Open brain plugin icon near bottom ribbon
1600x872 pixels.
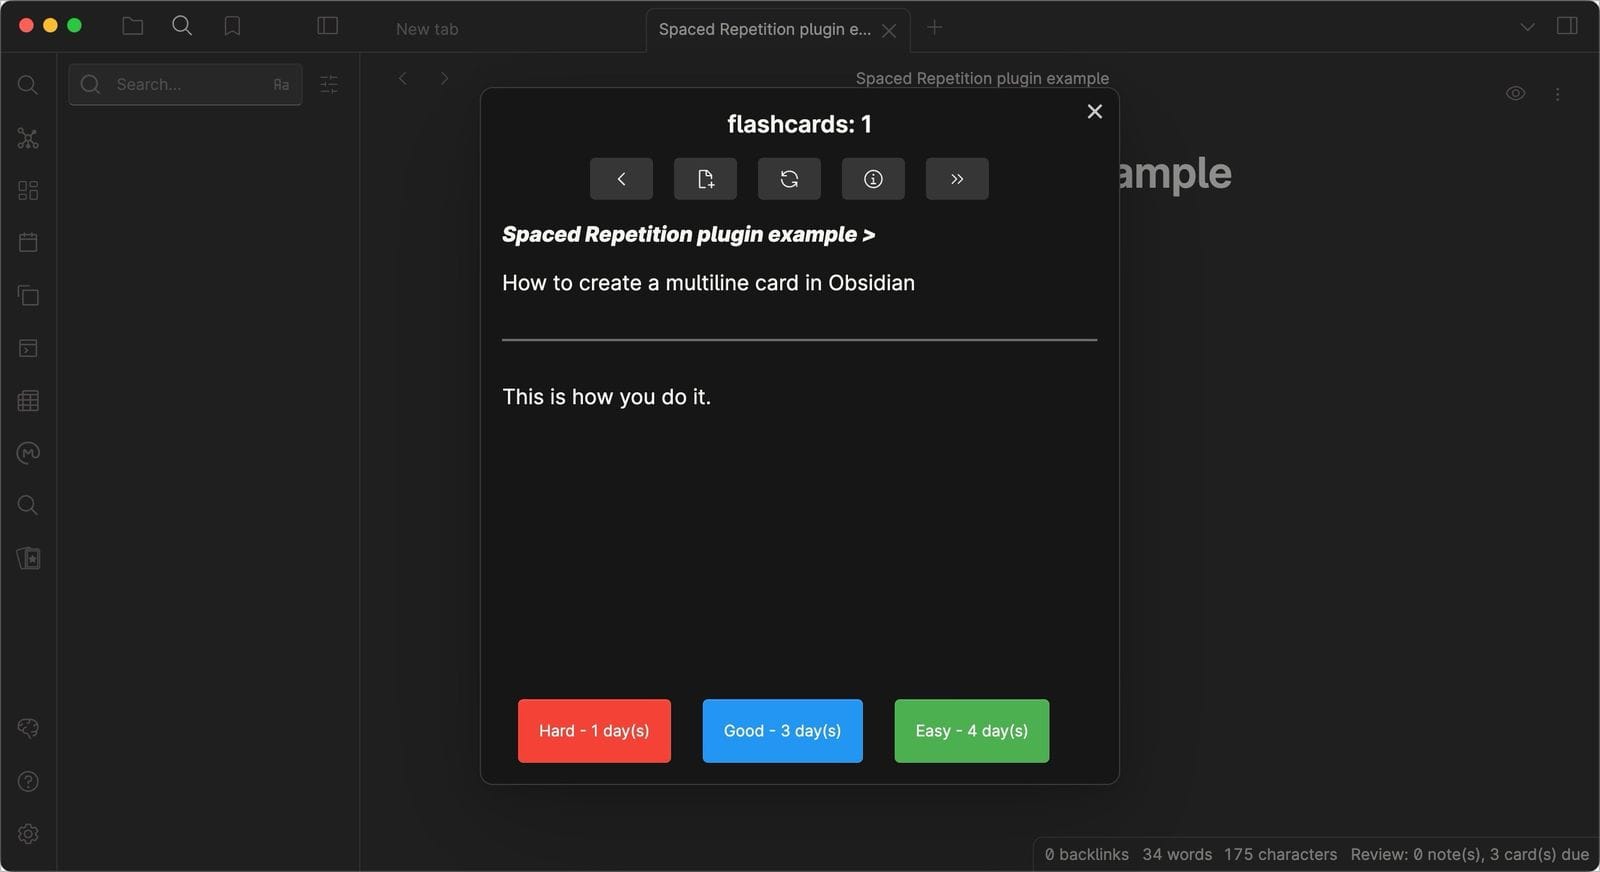coord(28,728)
